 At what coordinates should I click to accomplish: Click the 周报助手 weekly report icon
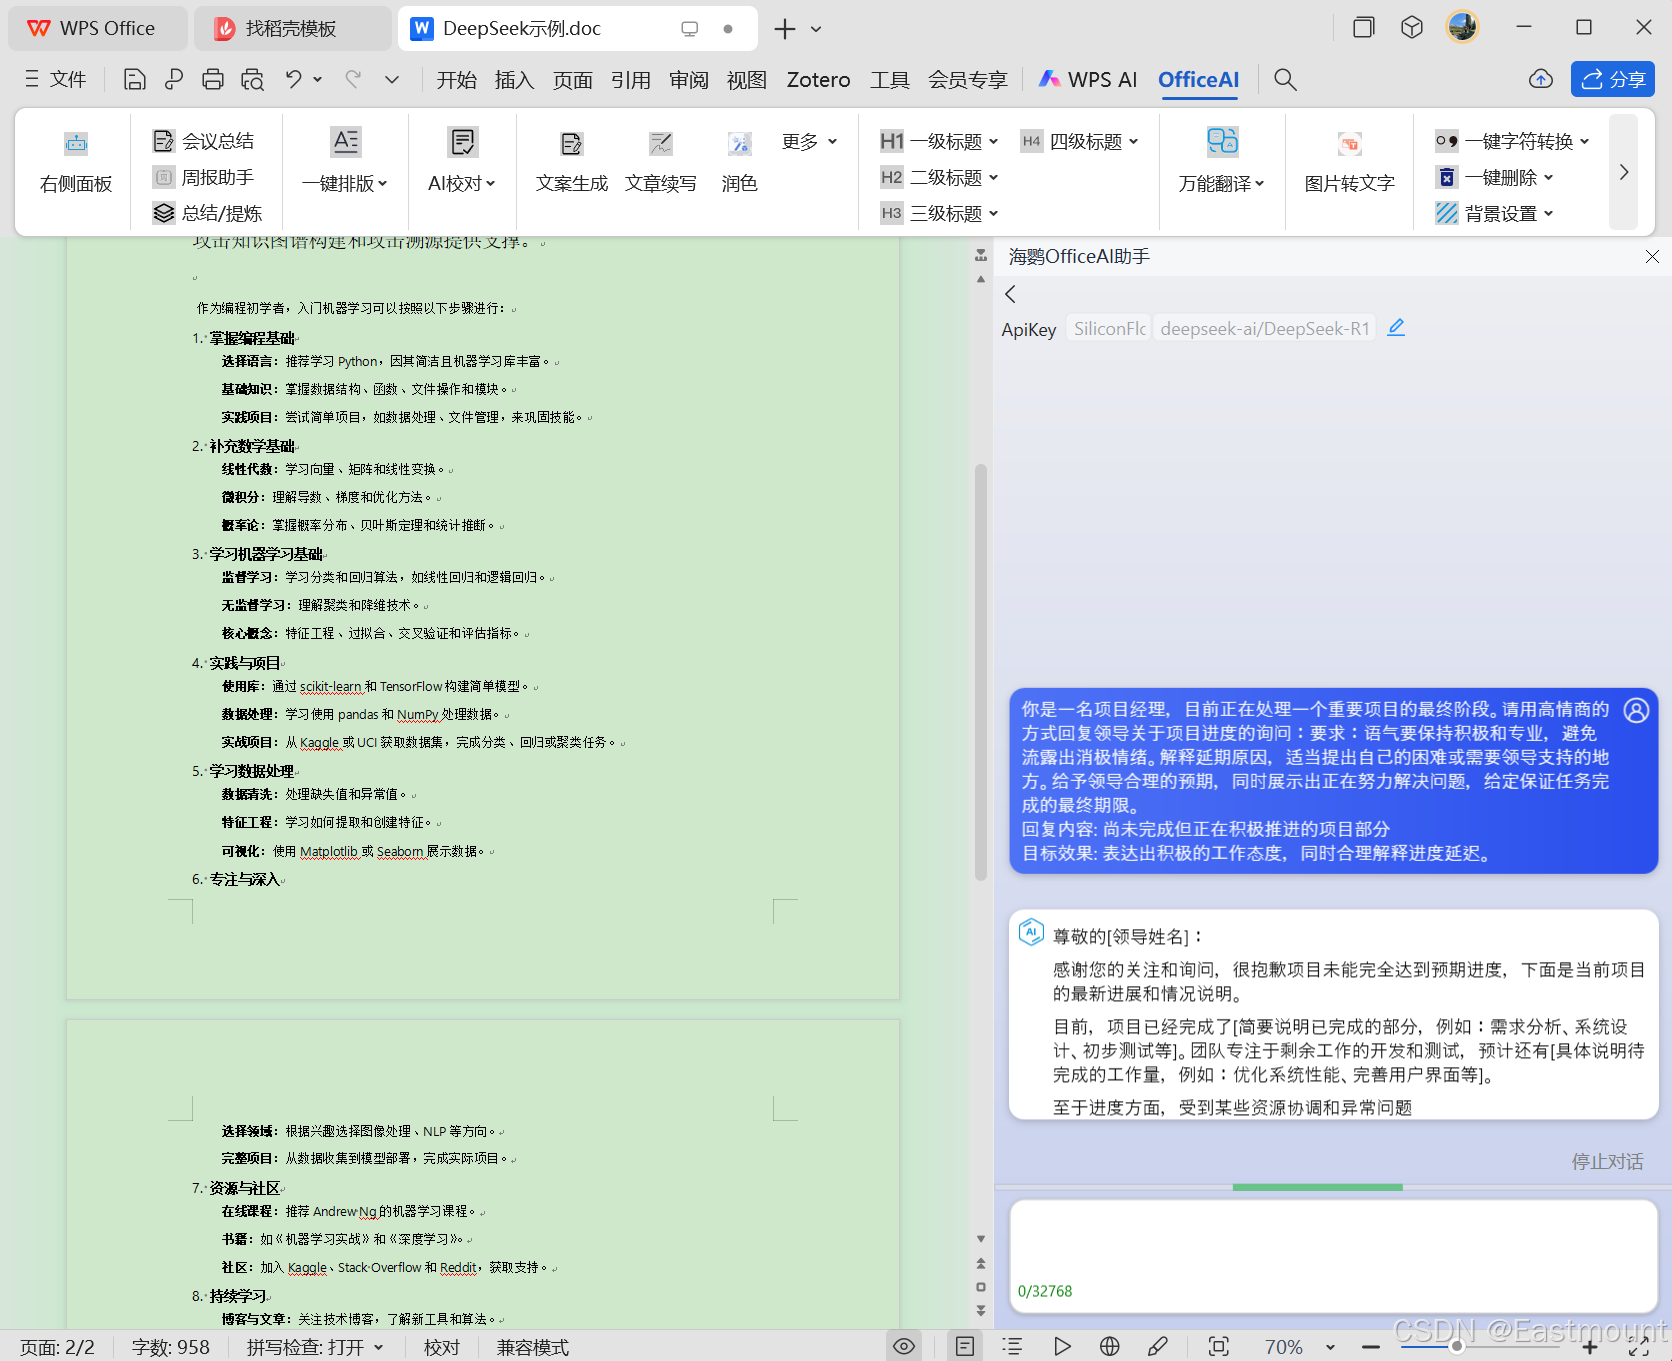click(x=163, y=177)
